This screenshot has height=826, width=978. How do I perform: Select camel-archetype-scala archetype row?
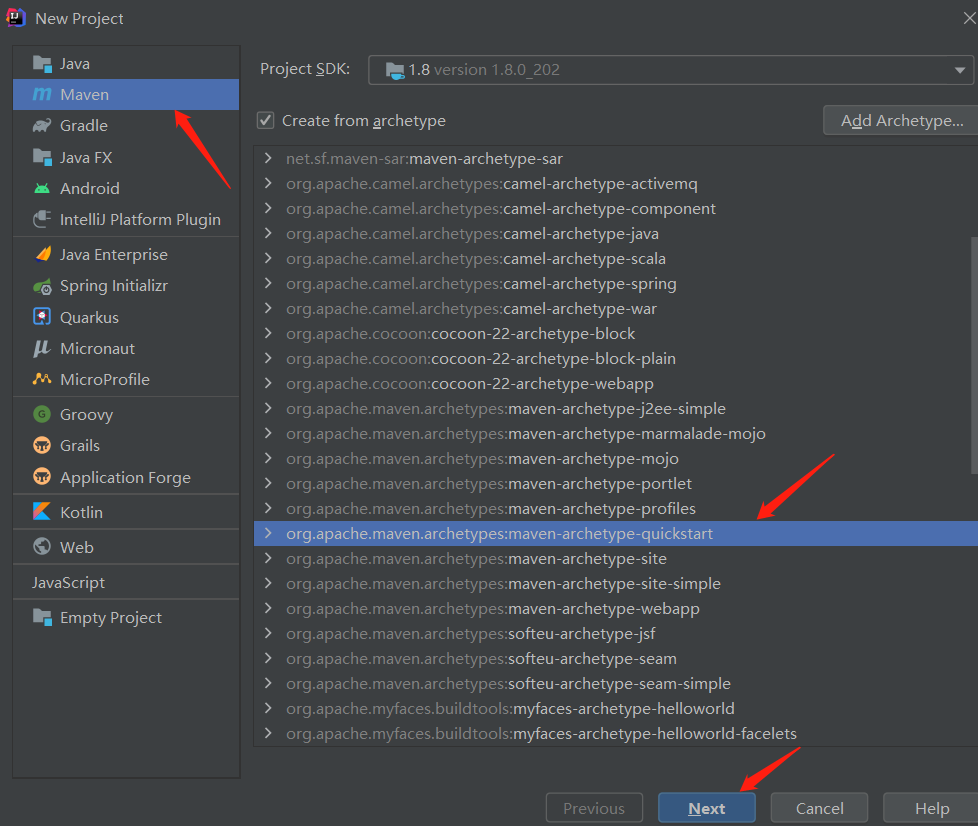616,258
